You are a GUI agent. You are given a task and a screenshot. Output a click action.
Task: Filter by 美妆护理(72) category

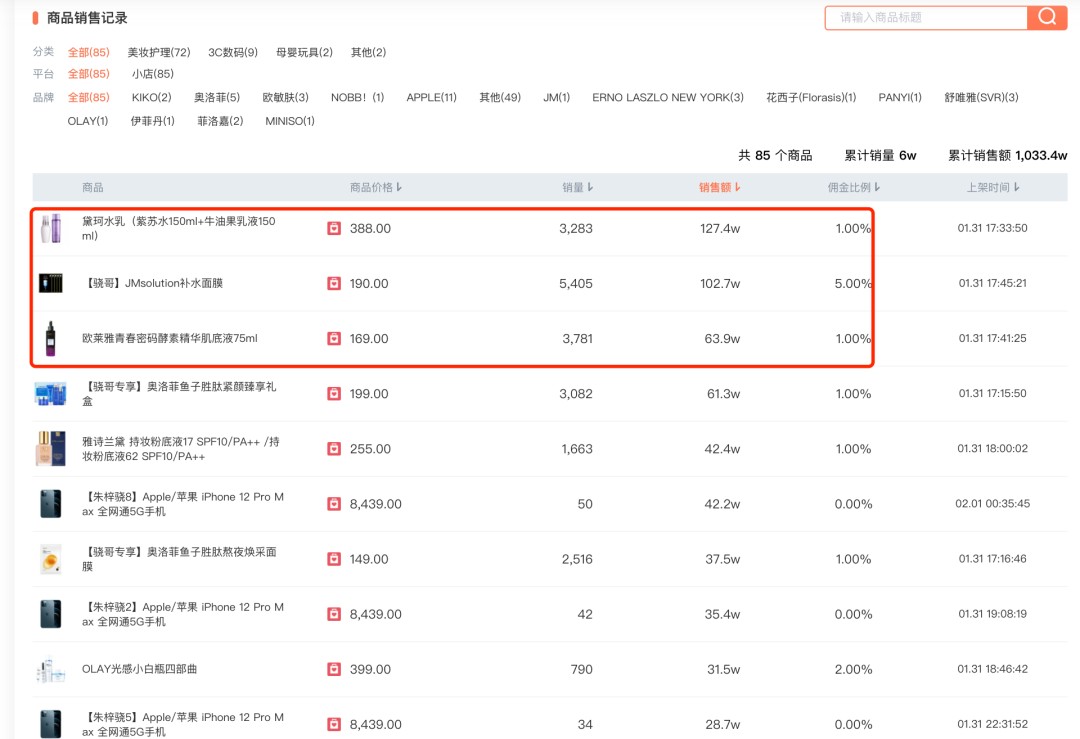pyautogui.click(x=159, y=52)
